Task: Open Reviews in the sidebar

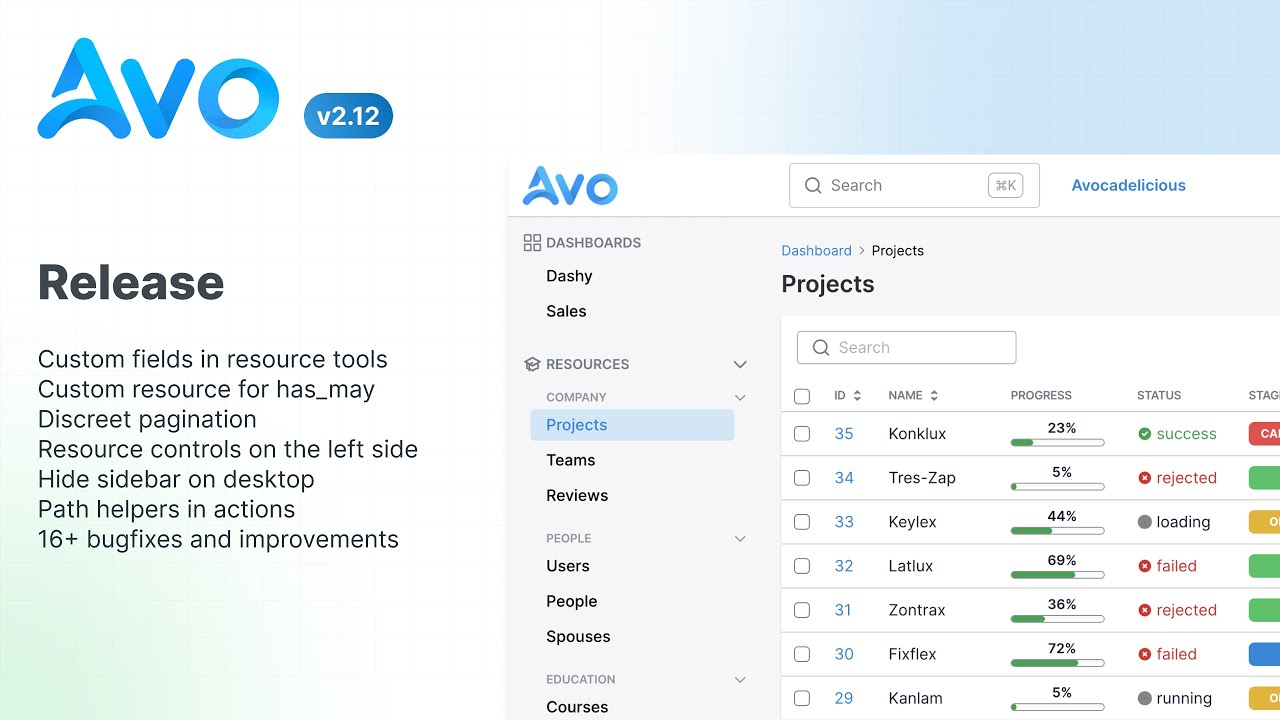Action: pyautogui.click(x=577, y=495)
